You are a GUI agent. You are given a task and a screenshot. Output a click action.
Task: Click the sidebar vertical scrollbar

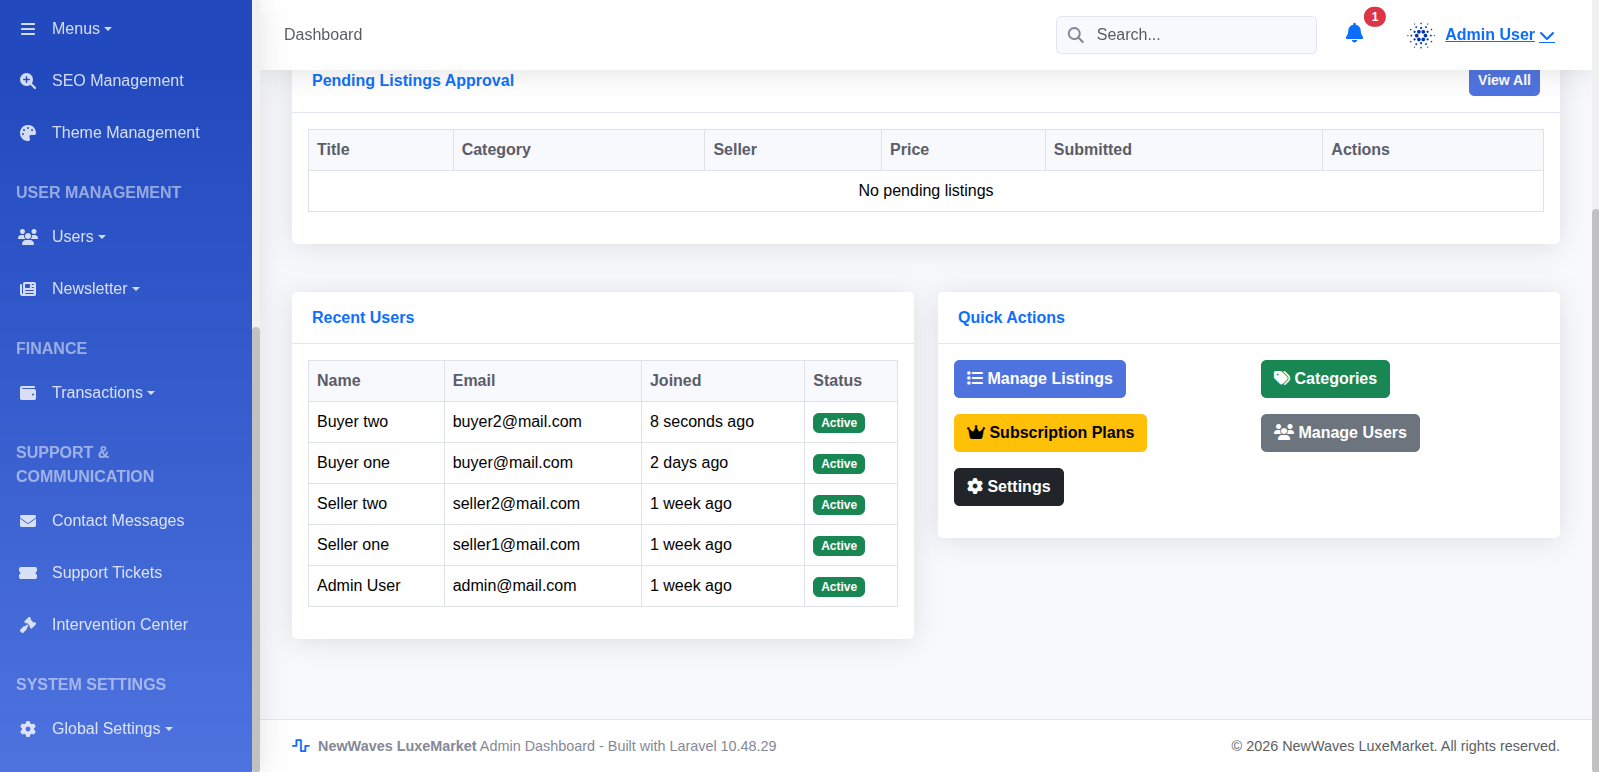(x=256, y=548)
